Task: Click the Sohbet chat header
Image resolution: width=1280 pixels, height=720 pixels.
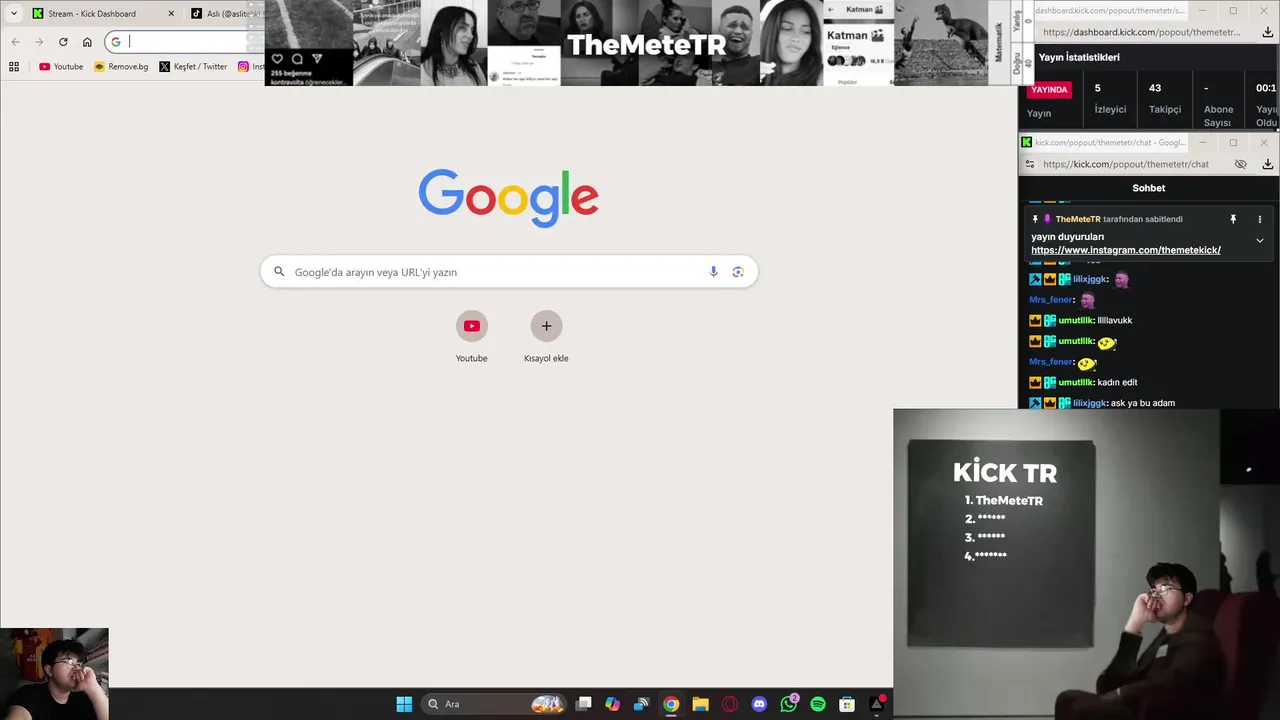Action: click(x=1149, y=188)
